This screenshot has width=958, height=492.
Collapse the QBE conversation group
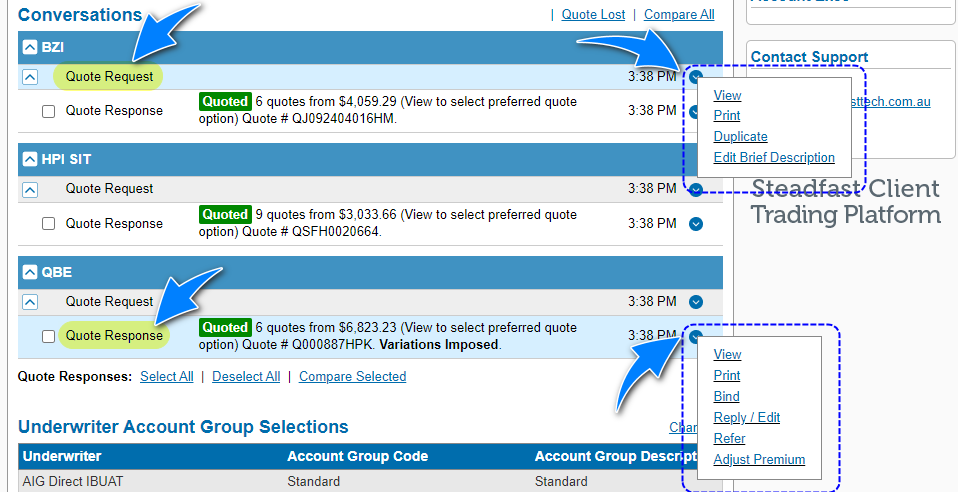point(30,272)
